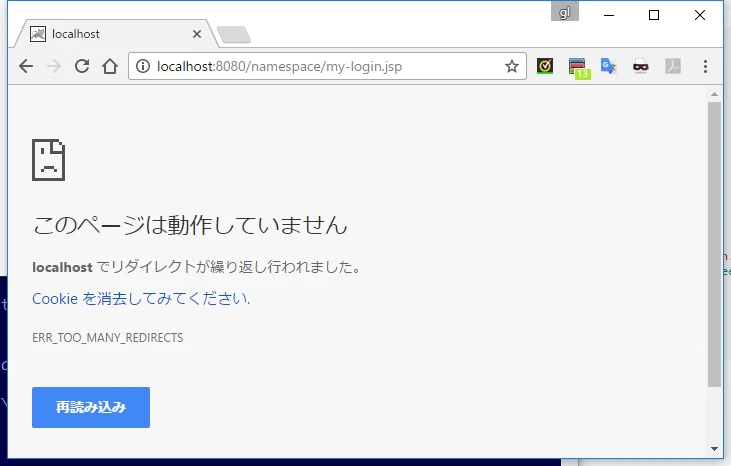View site information via the info icon
This screenshot has width=731, height=466.
(143, 66)
